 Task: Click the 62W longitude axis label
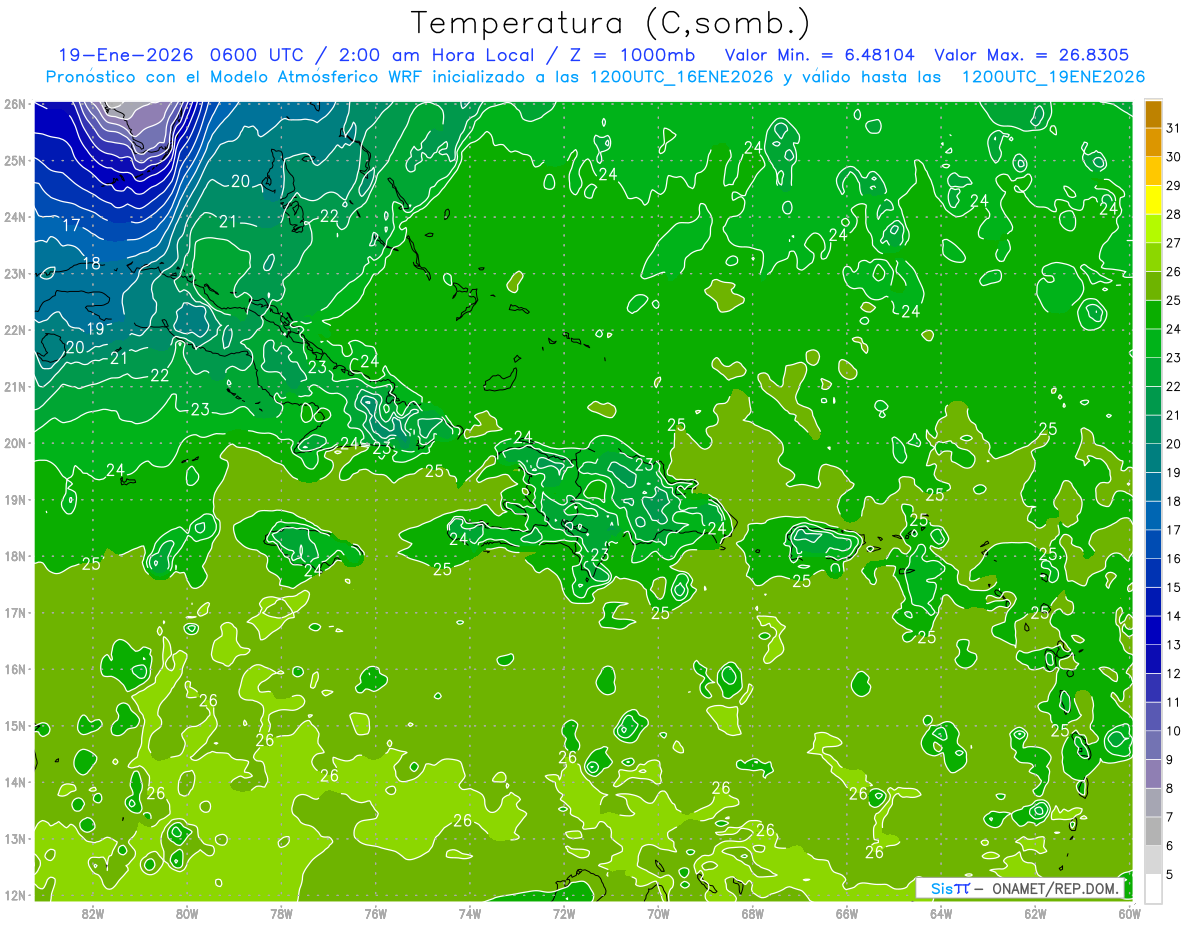pyautogui.click(x=1035, y=913)
